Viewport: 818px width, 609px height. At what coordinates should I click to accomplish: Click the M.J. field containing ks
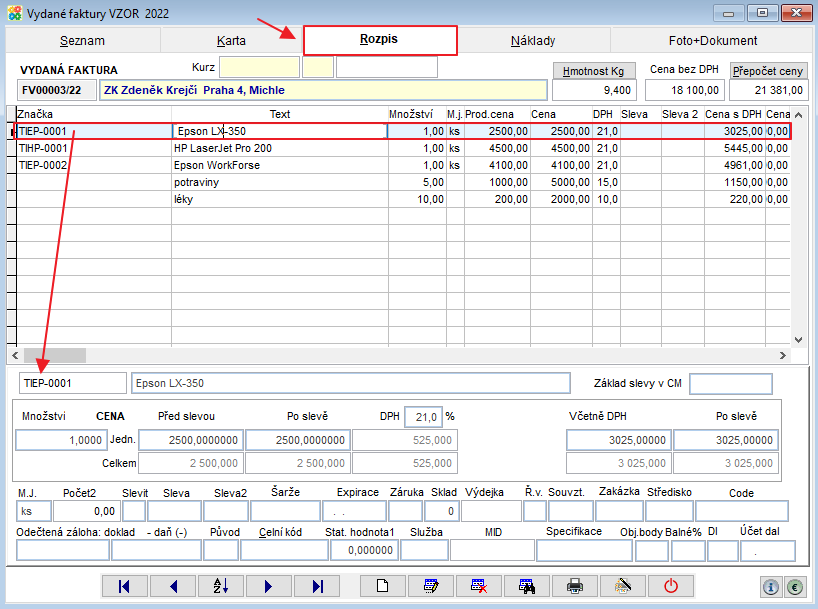pos(34,511)
